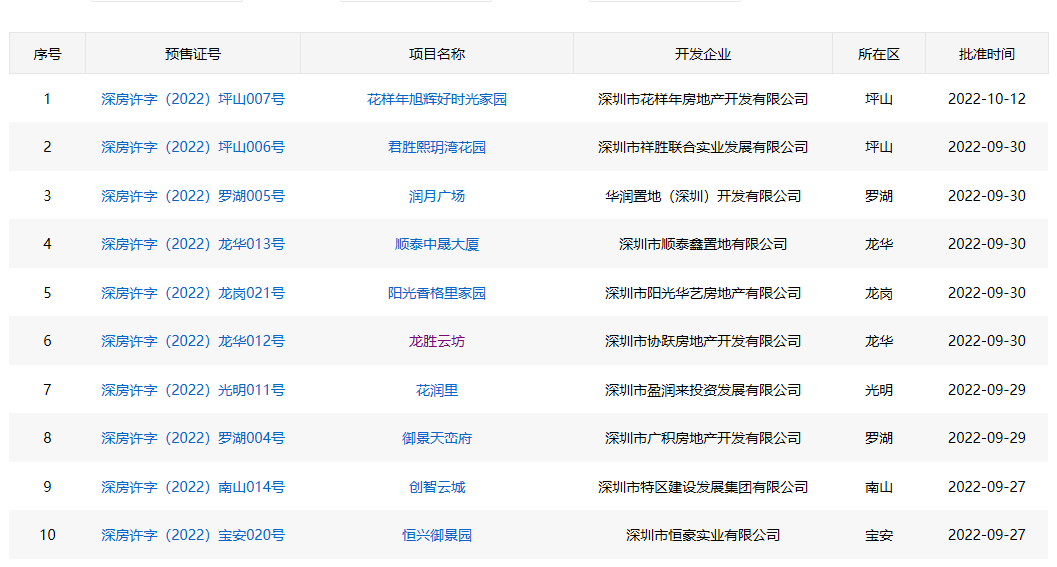This screenshot has height=567, width=1057.
Task: Click the 预售证号 column header
Action: pyautogui.click(x=193, y=54)
